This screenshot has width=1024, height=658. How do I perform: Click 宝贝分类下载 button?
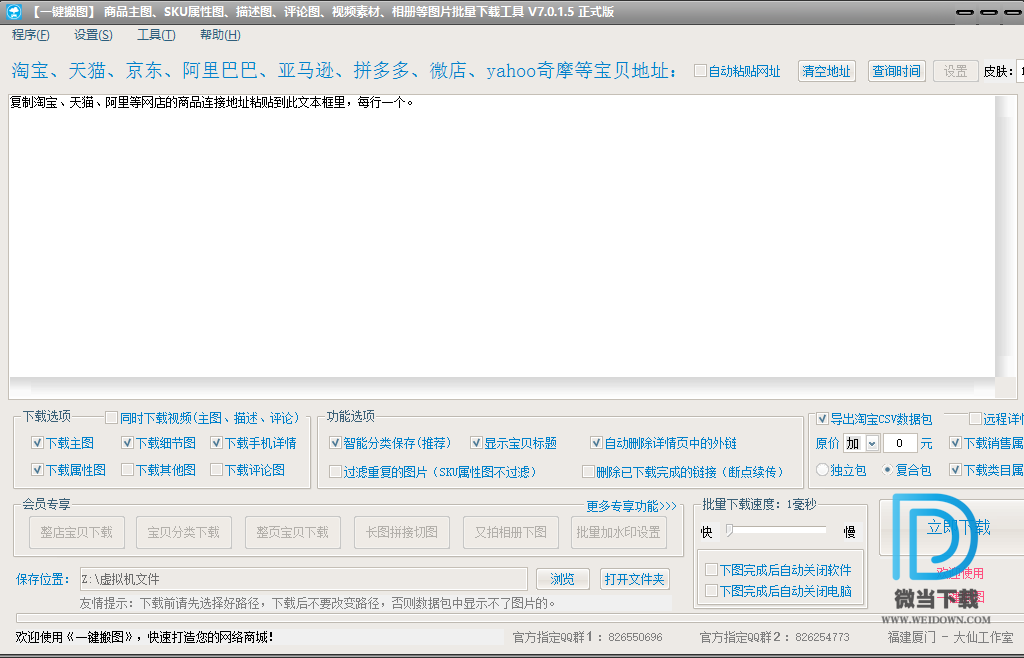[184, 533]
